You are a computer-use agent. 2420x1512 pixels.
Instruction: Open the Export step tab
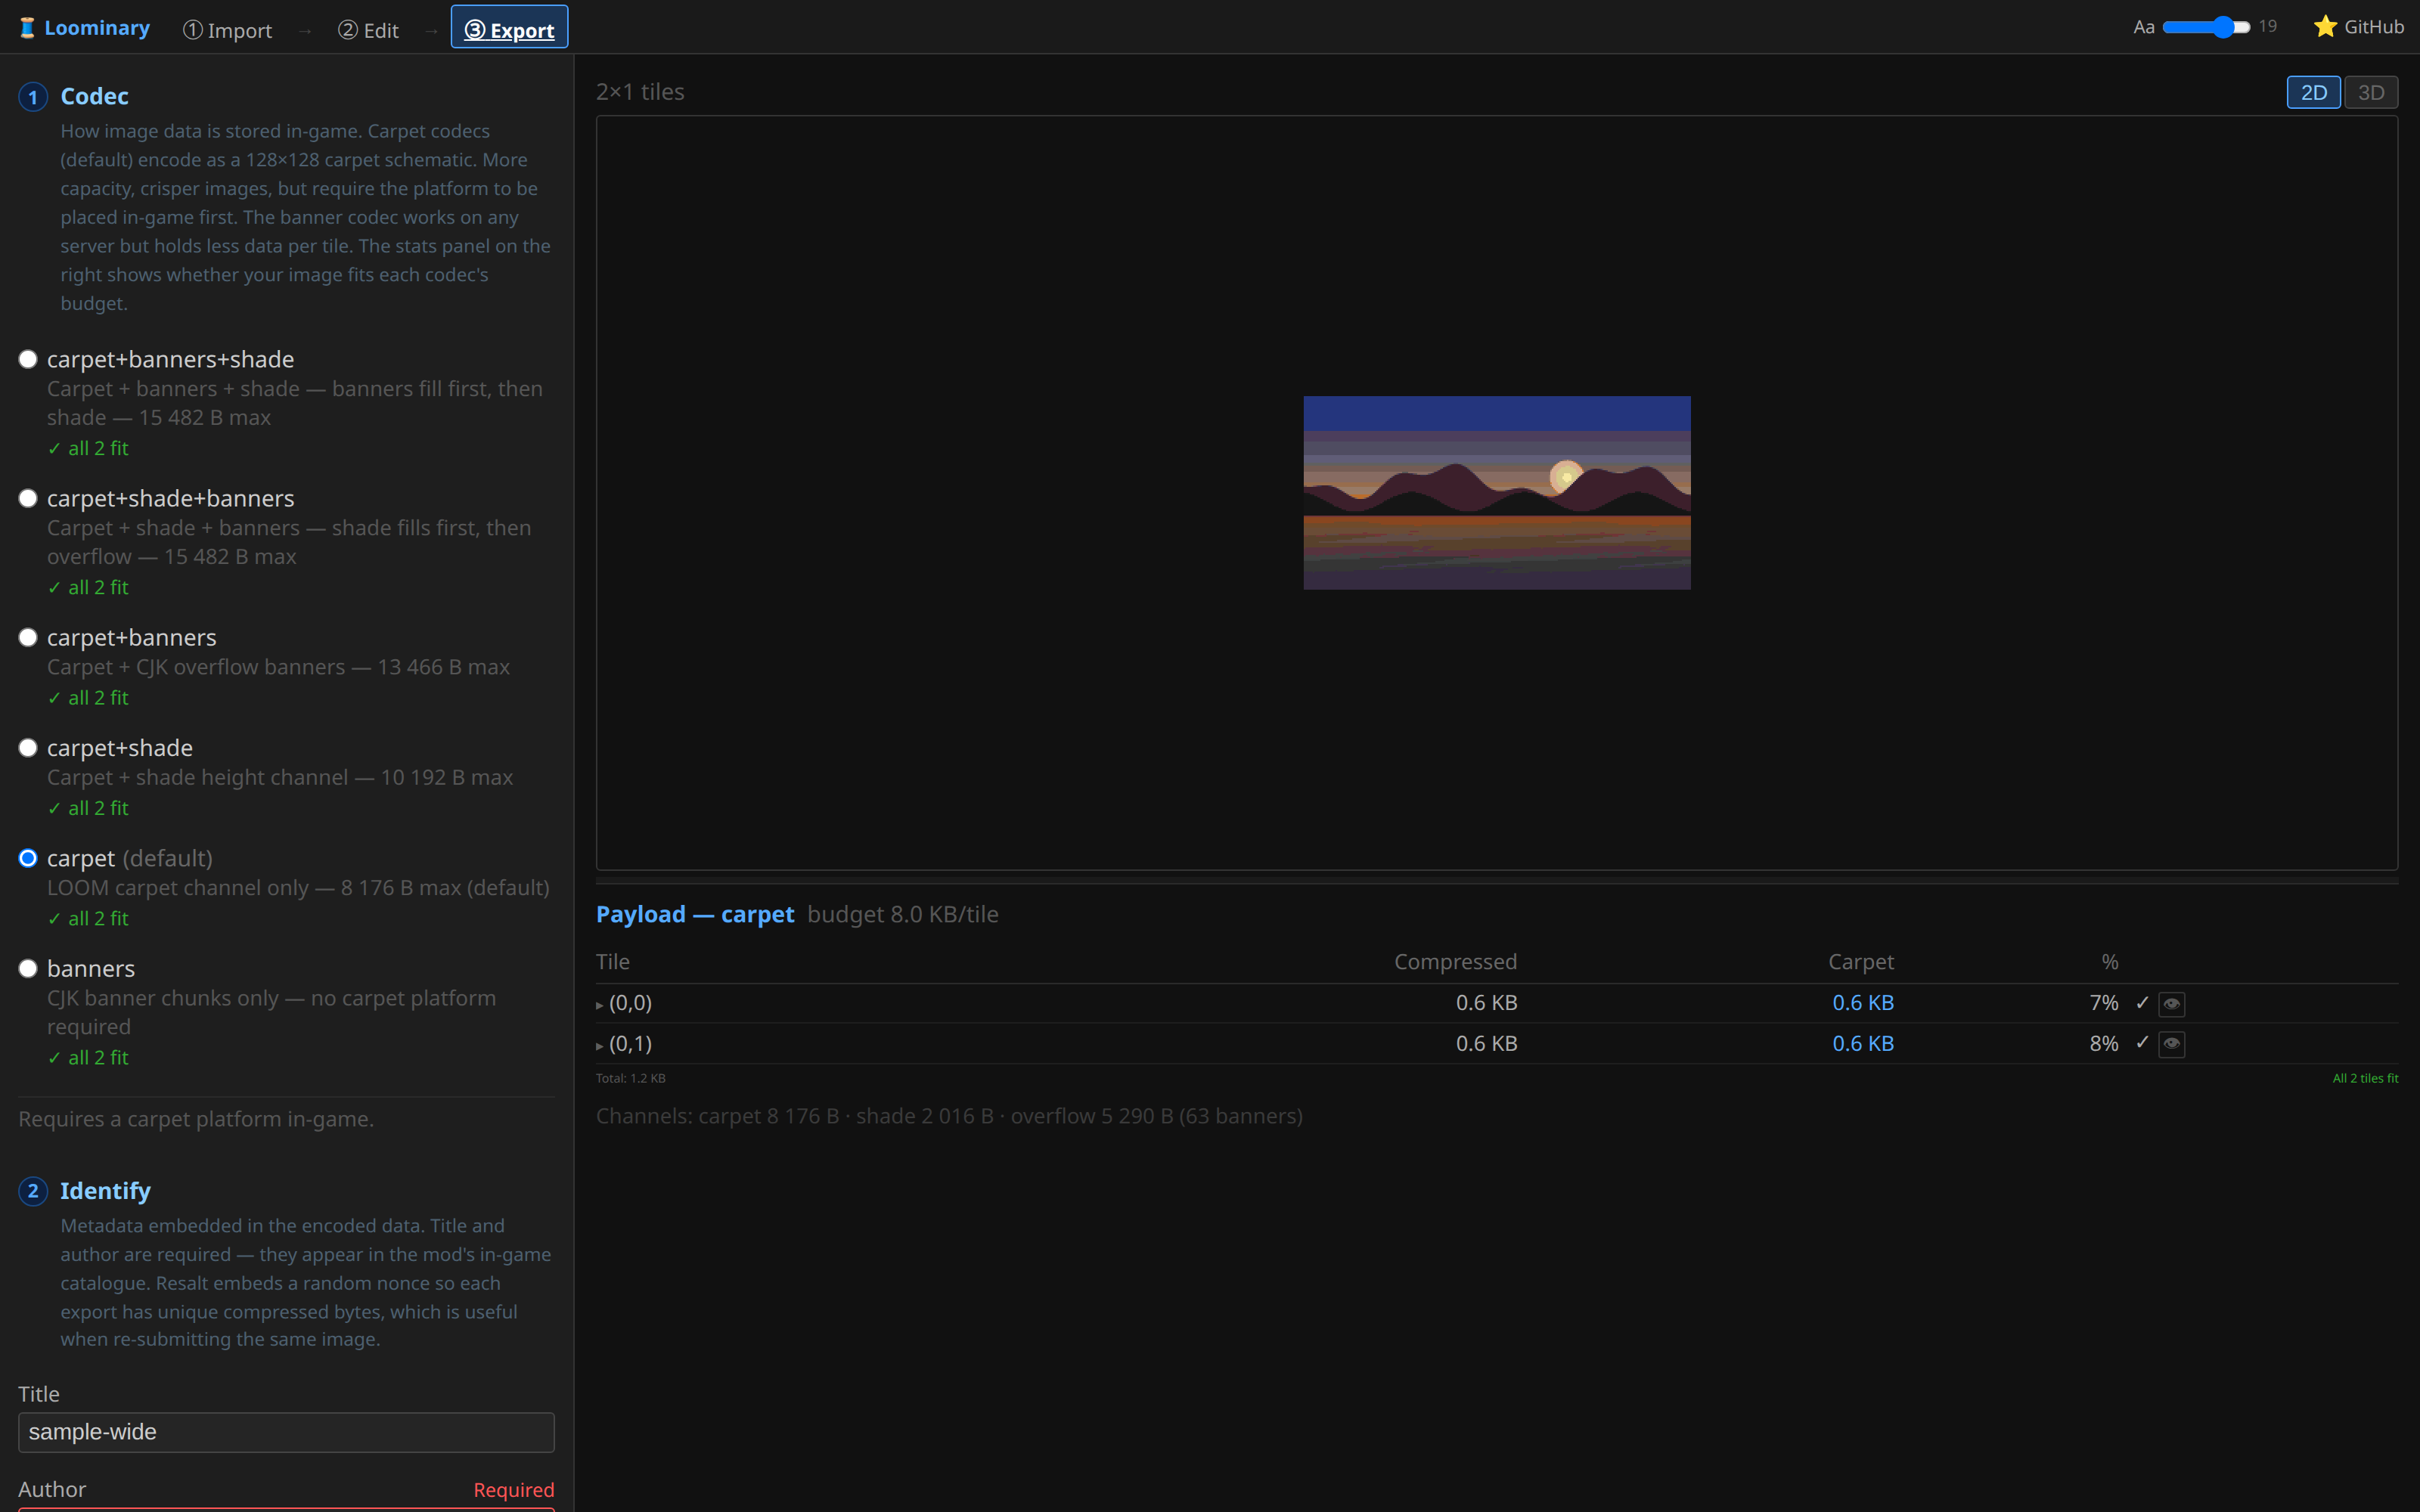pos(509,27)
